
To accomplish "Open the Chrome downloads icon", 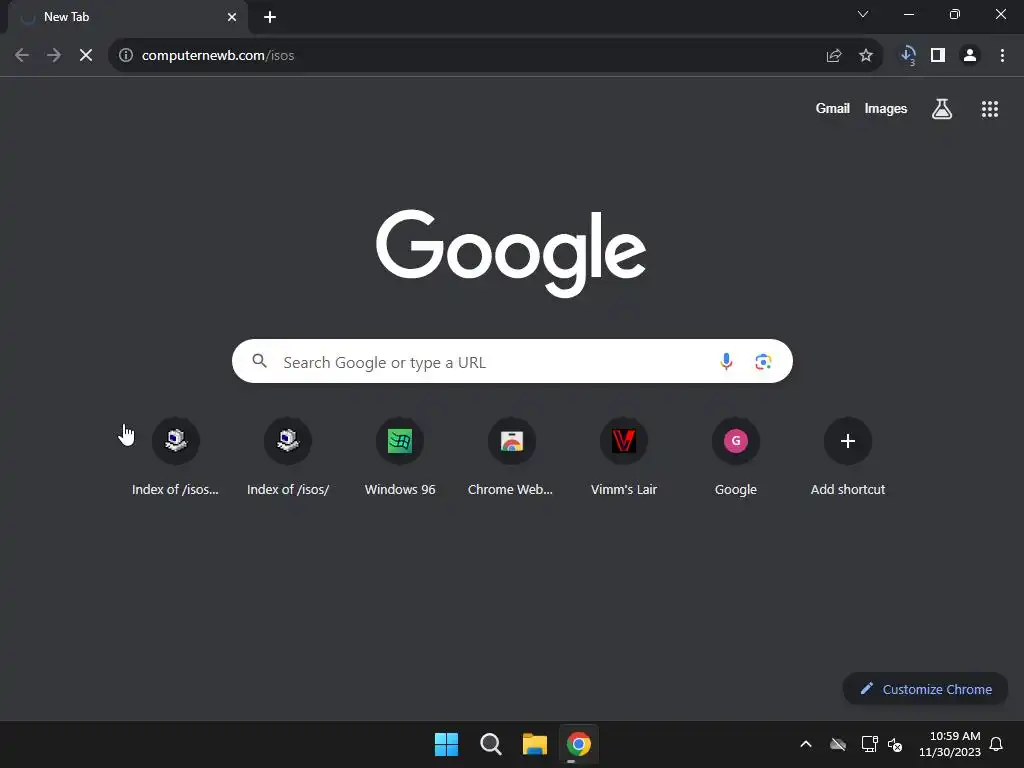I will [x=907, y=56].
